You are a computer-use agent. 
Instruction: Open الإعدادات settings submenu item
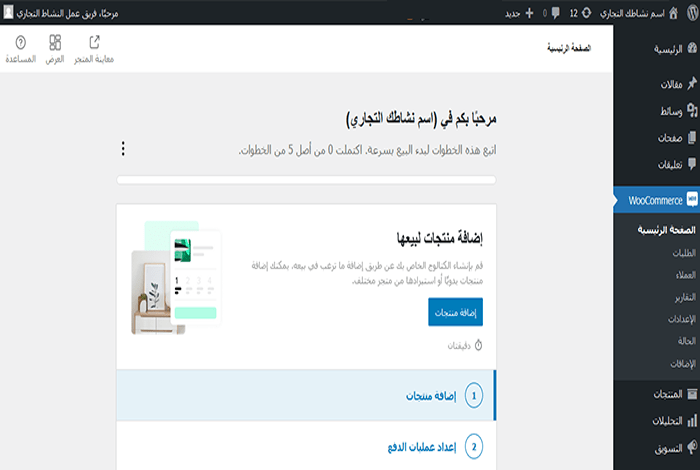point(682,319)
